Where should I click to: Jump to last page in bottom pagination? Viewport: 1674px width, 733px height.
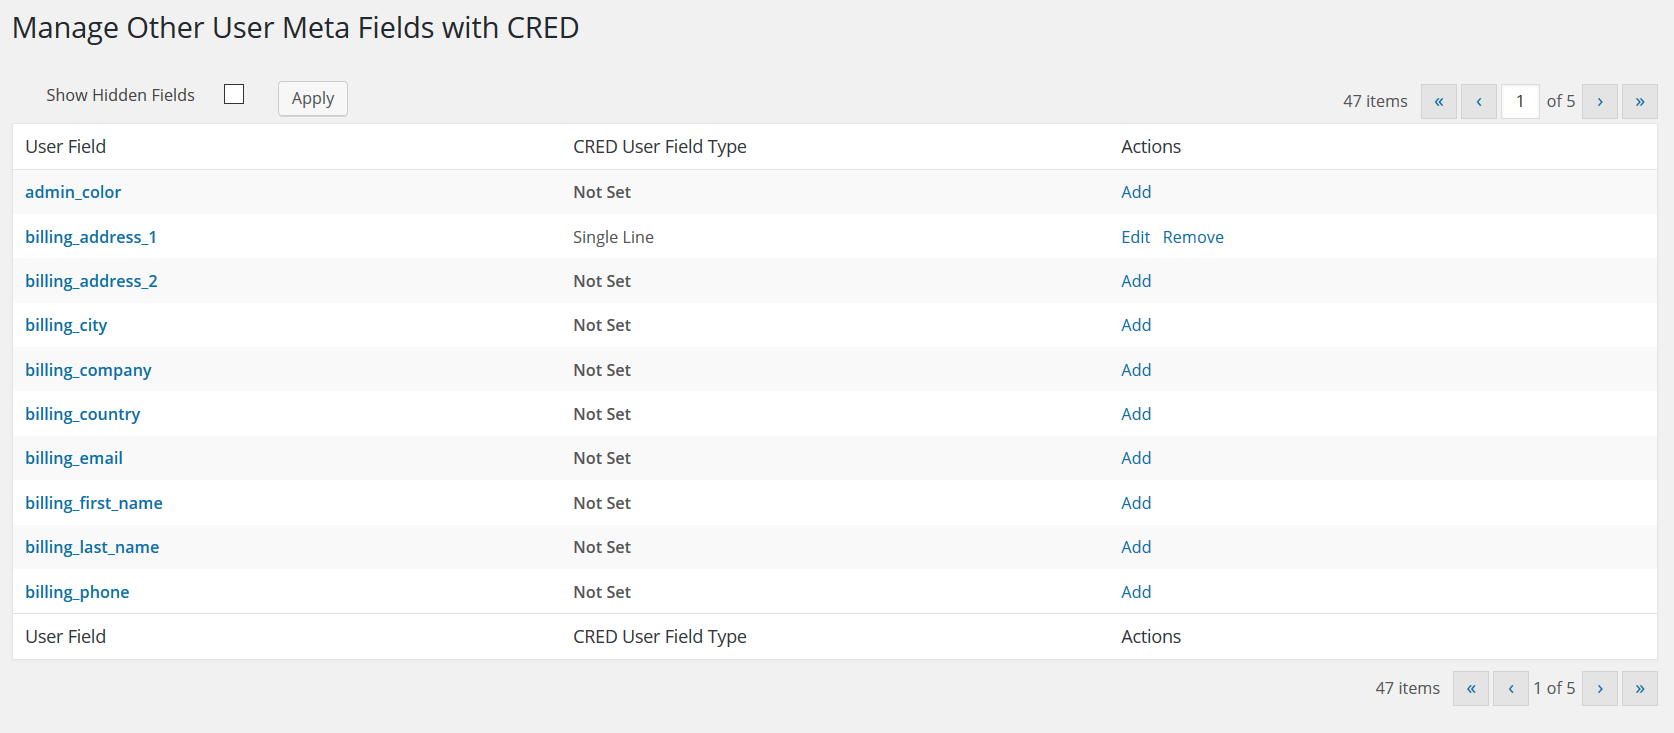click(x=1640, y=688)
